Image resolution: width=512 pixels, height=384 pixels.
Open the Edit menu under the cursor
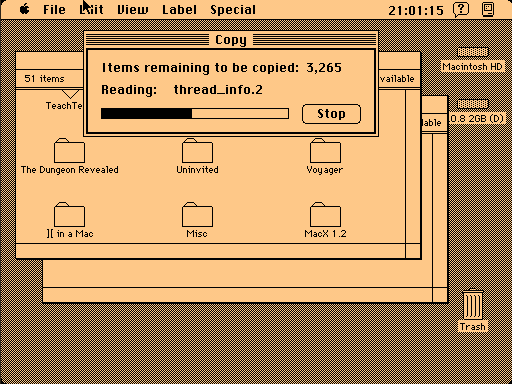click(x=92, y=10)
